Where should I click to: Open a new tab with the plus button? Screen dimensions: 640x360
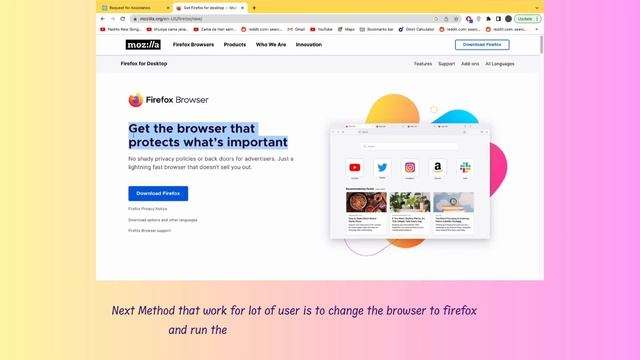click(x=254, y=8)
